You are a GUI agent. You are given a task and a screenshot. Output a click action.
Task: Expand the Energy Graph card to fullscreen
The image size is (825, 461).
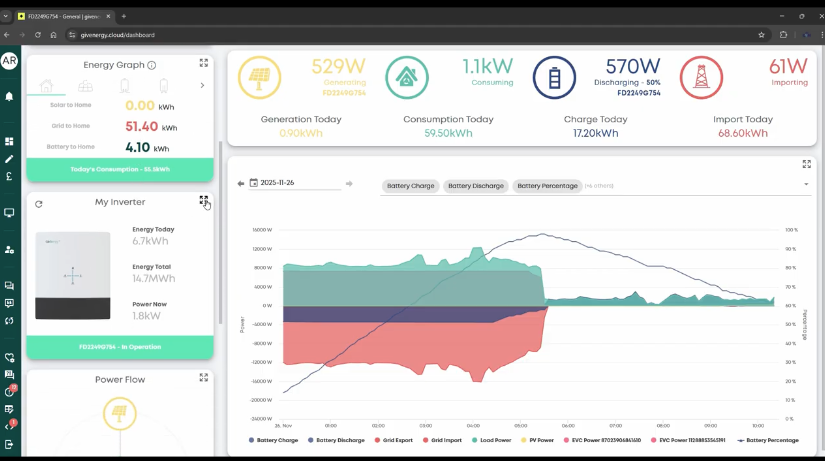pyautogui.click(x=204, y=62)
